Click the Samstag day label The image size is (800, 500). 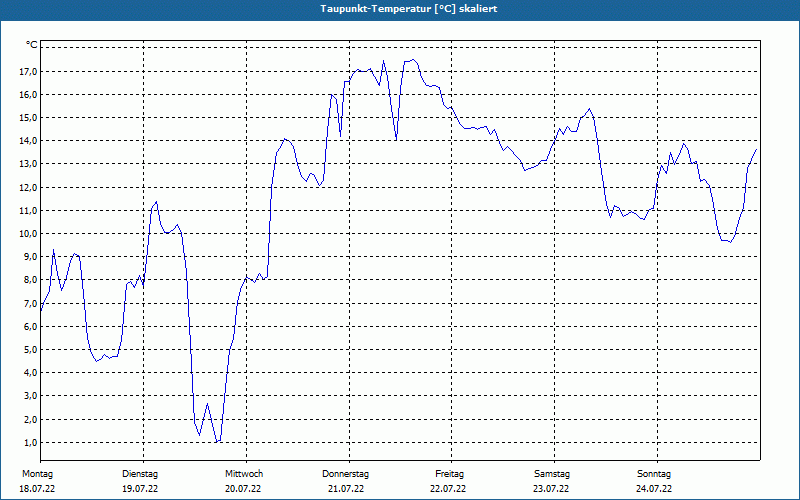click(552, 474)
